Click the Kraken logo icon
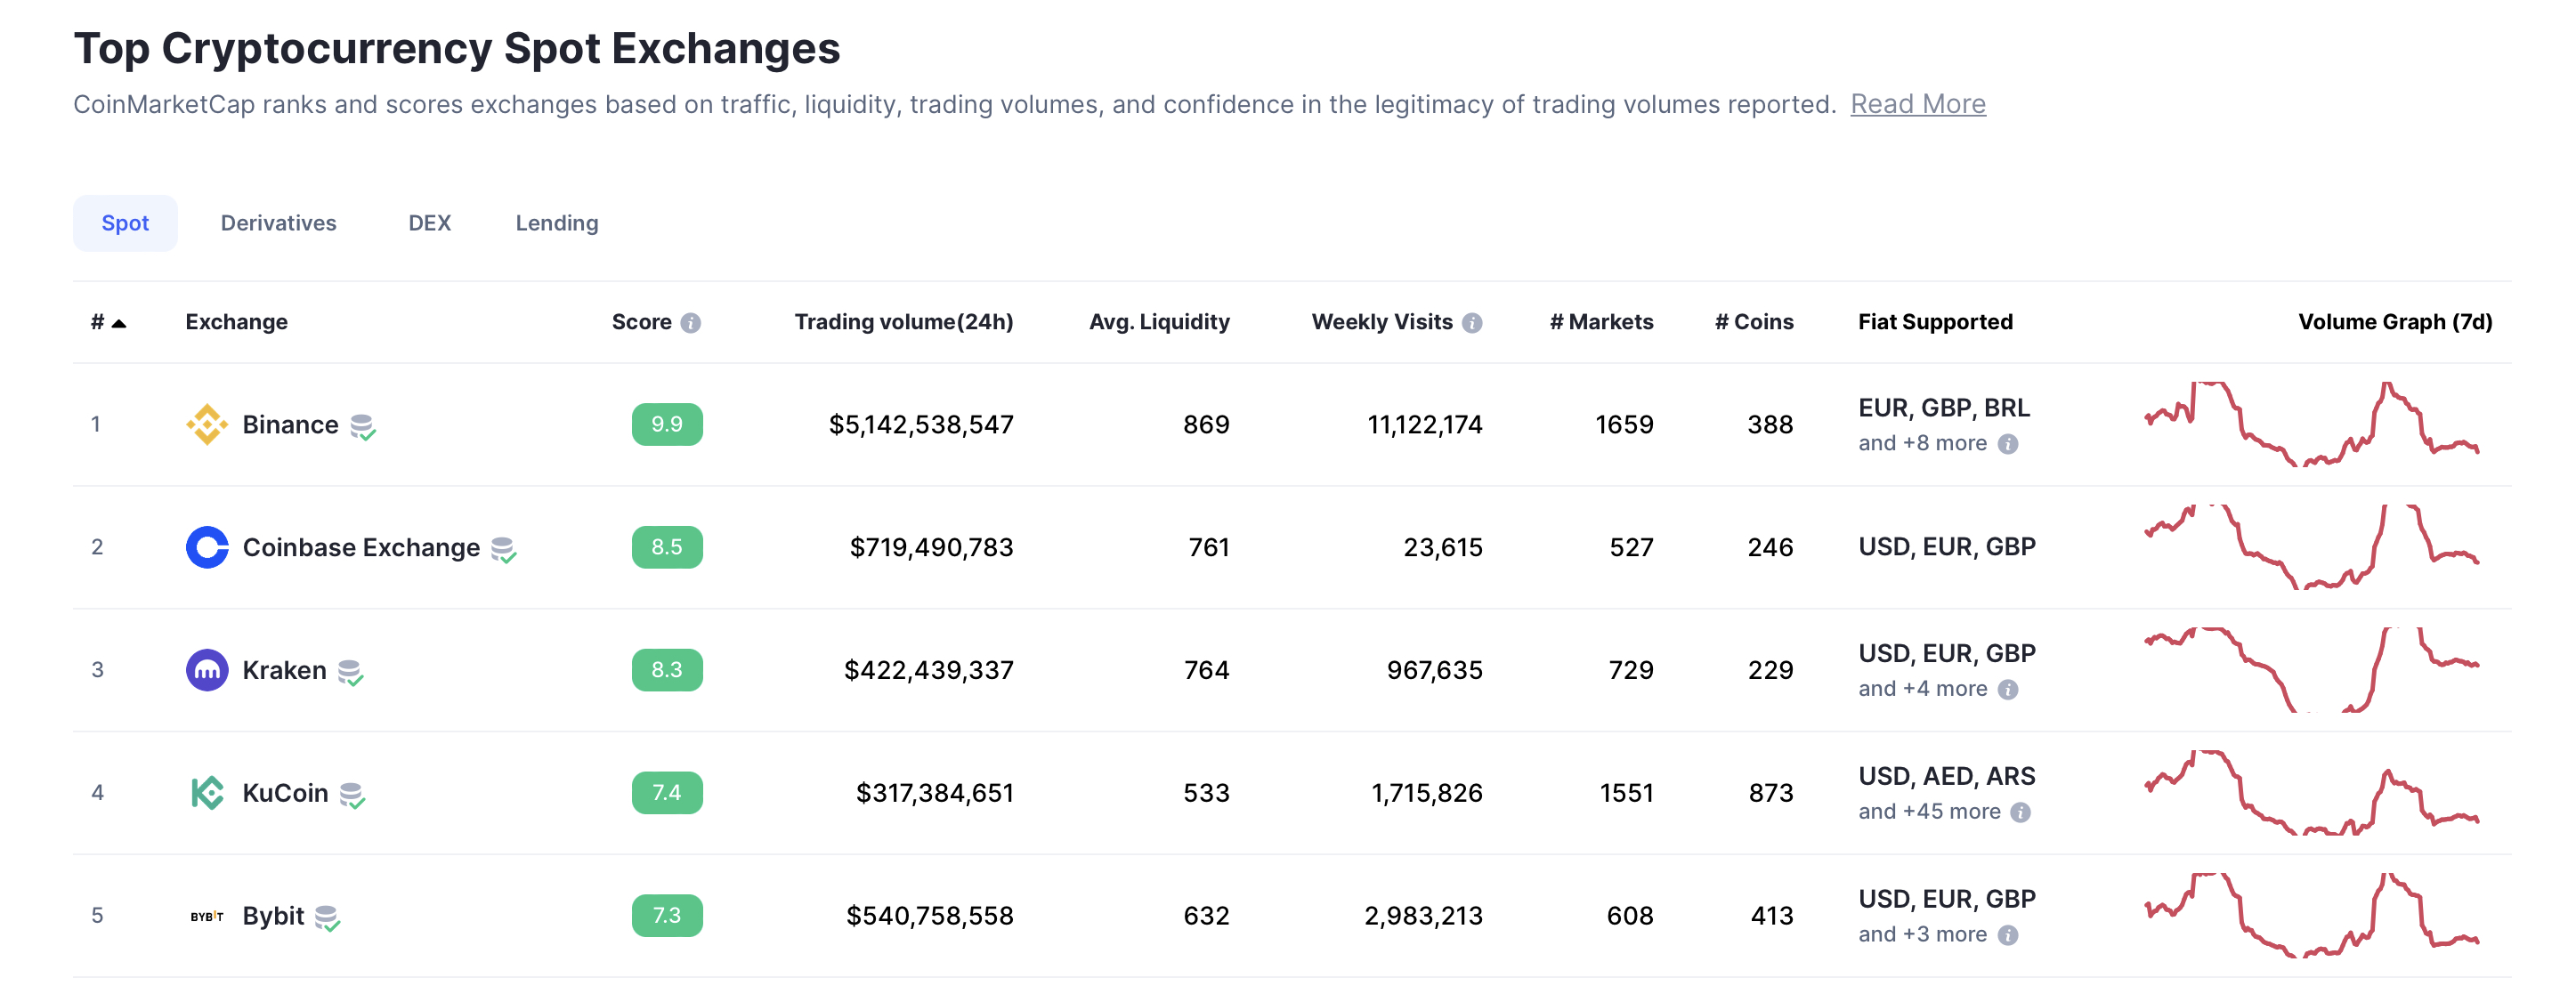Screen dimensions: 2576x986 click(x=207, y=670)
